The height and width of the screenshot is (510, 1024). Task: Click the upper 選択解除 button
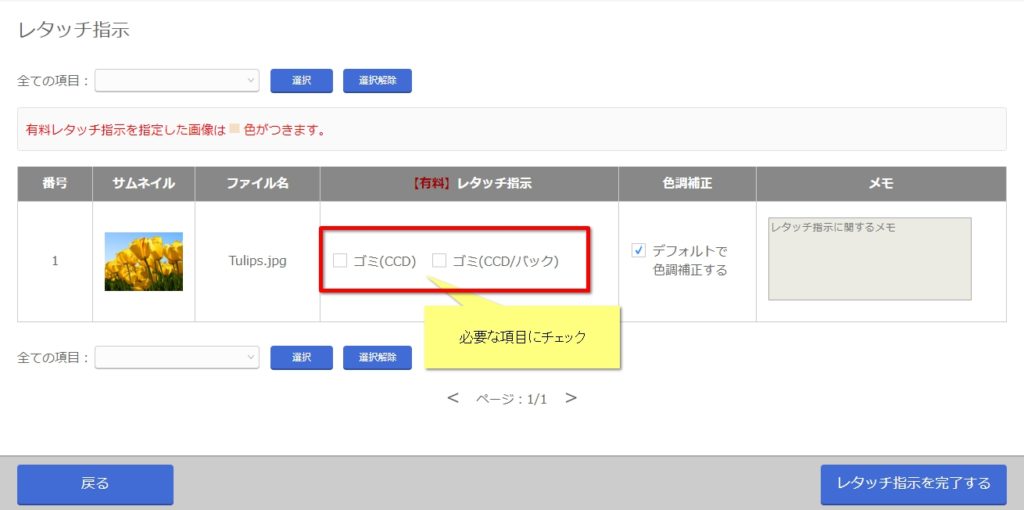377,81
